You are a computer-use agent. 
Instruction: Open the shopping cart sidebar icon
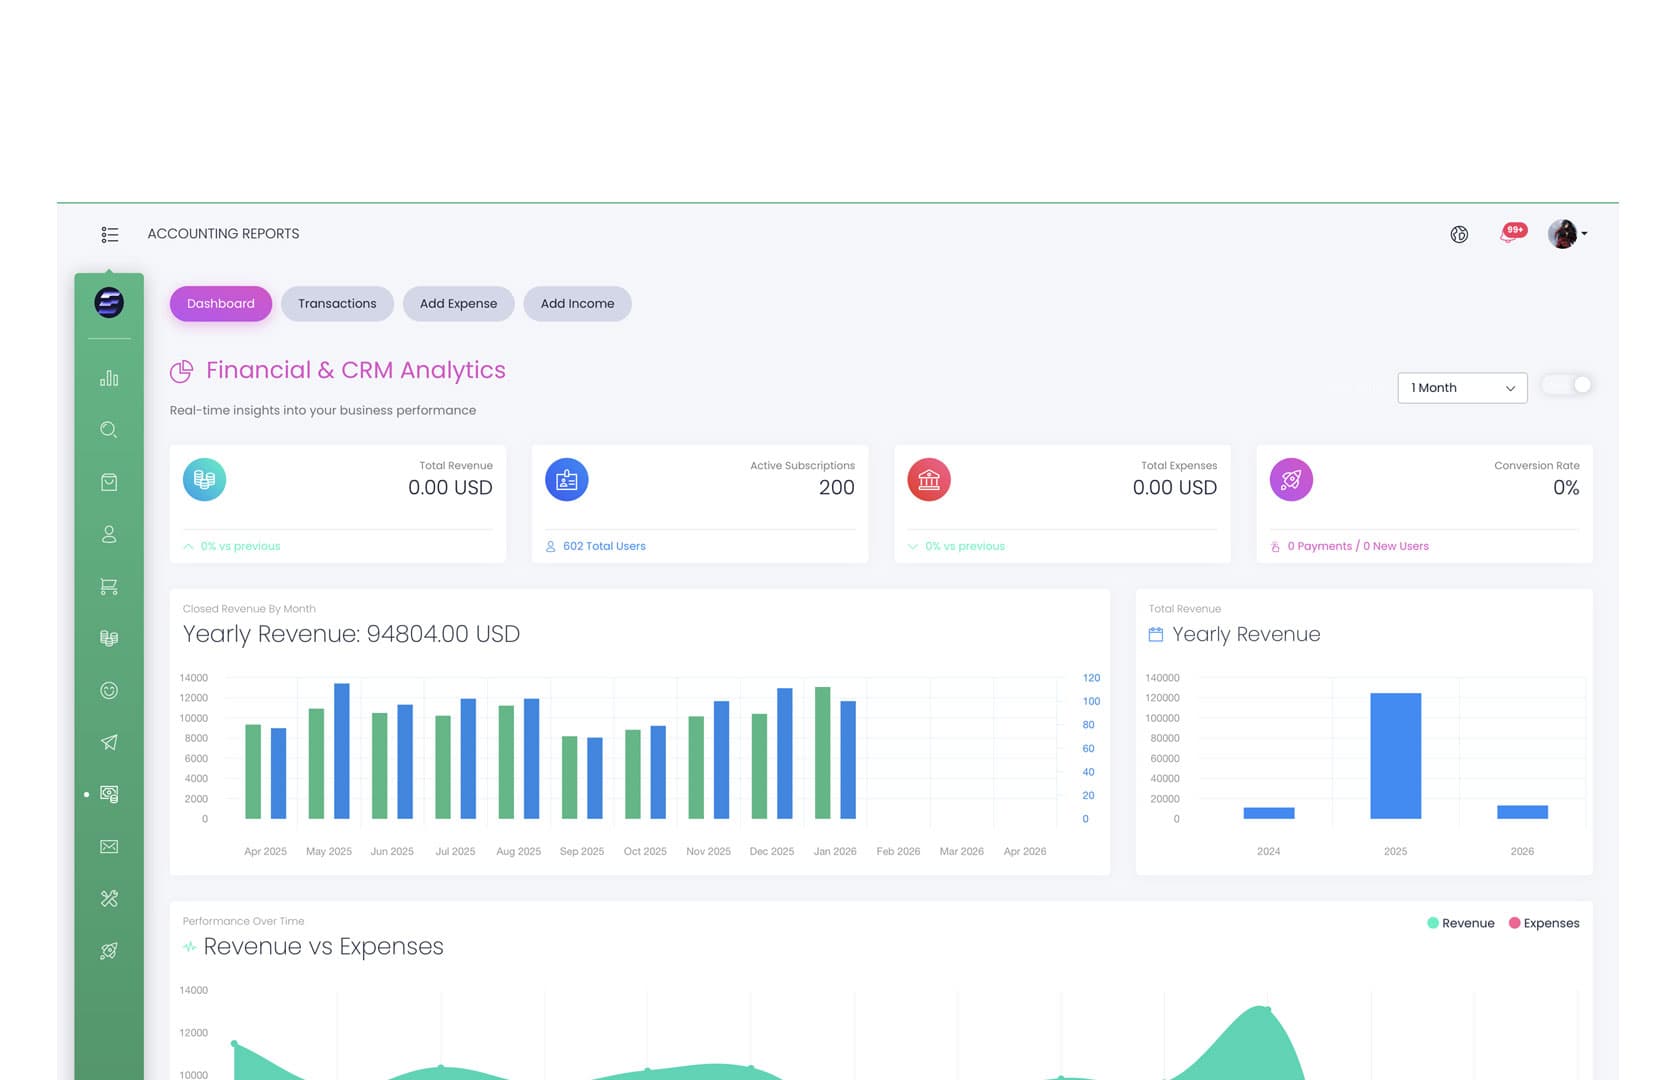tap(109, 586)
